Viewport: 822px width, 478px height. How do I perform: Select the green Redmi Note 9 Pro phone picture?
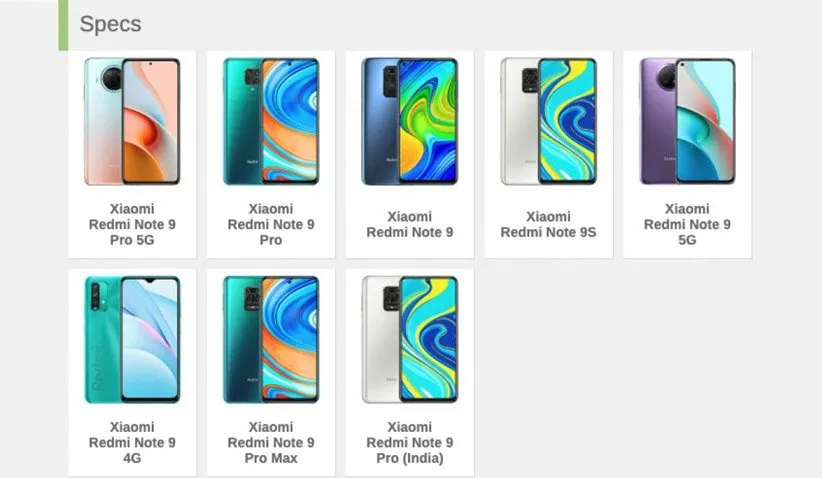click(x=271, y=122)
